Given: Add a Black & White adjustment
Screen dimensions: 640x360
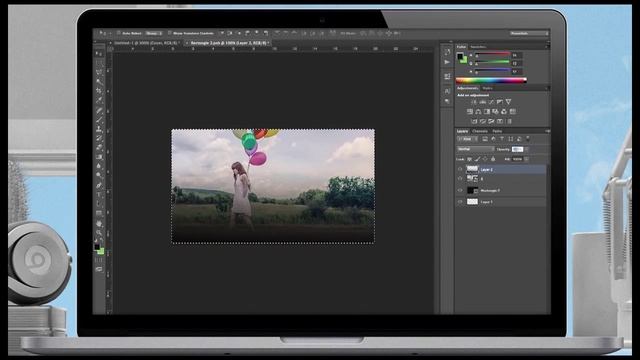Looking at the screenshot, I should [x=487, y=111].
